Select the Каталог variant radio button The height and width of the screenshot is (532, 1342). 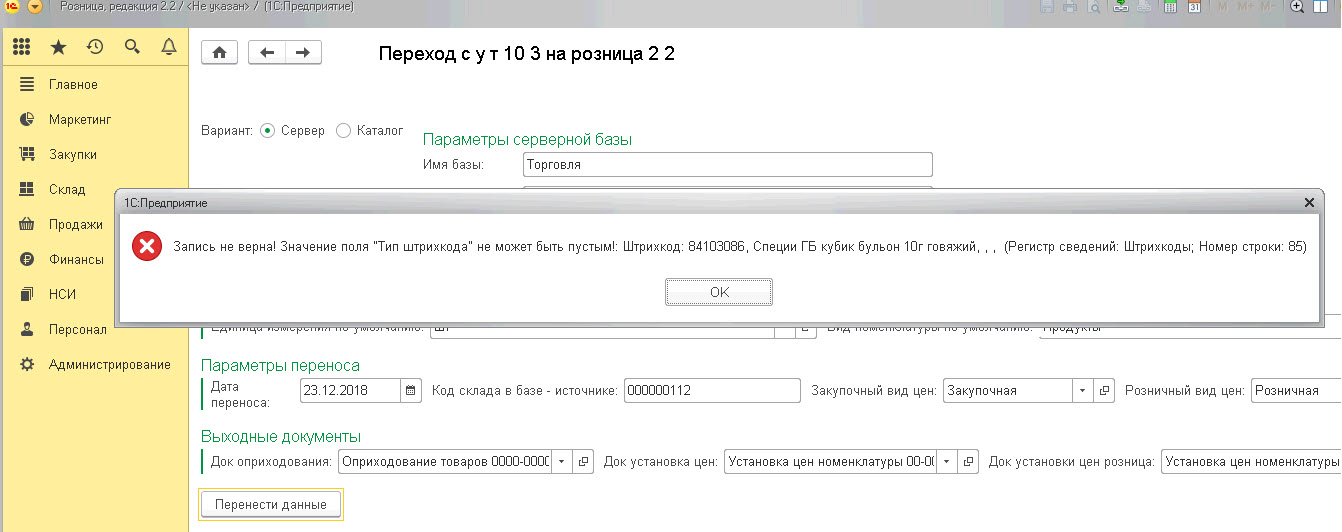[343, 130]
